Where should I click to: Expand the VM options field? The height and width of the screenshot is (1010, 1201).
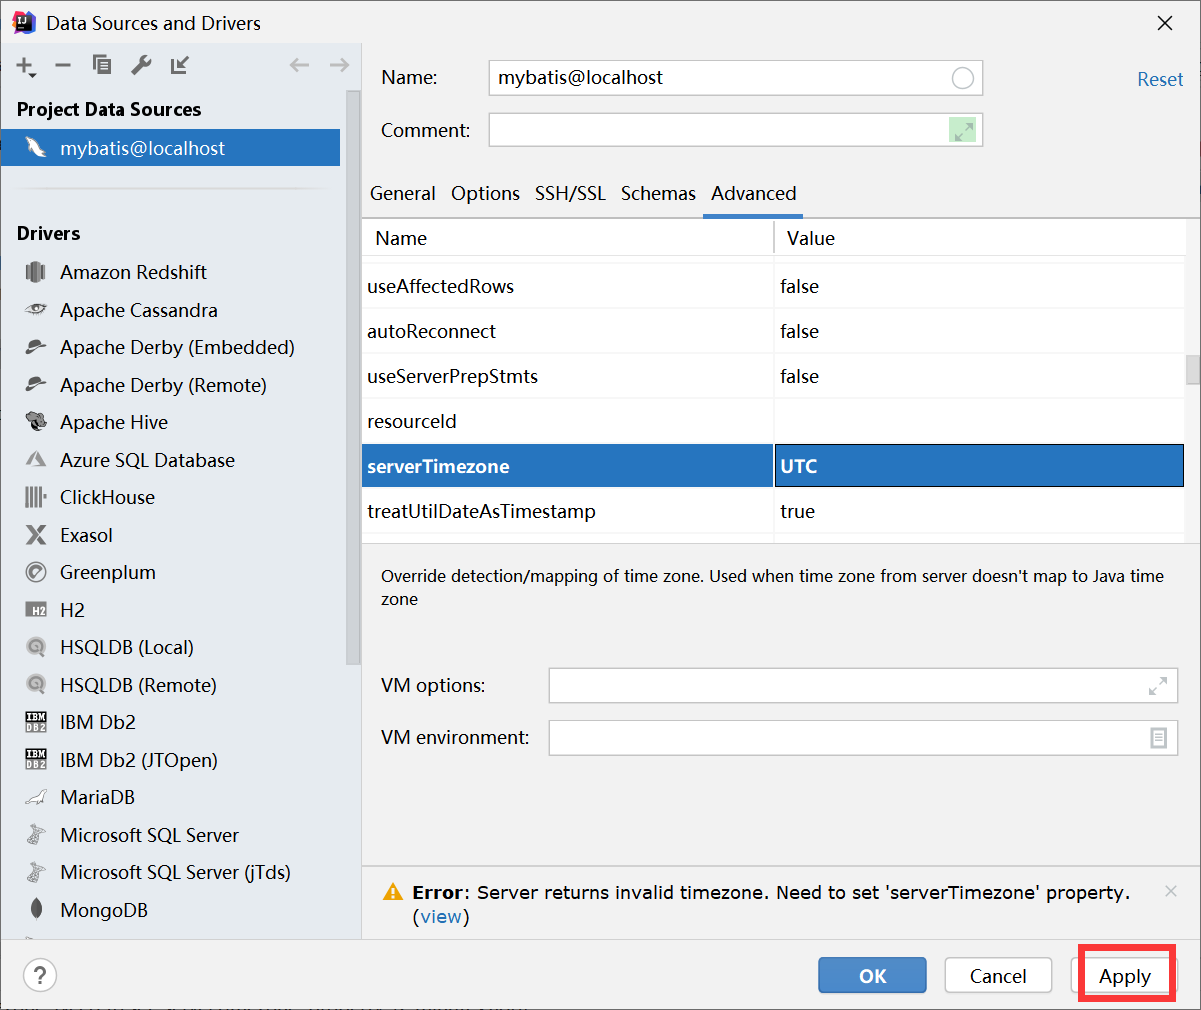coord(1157,686)
